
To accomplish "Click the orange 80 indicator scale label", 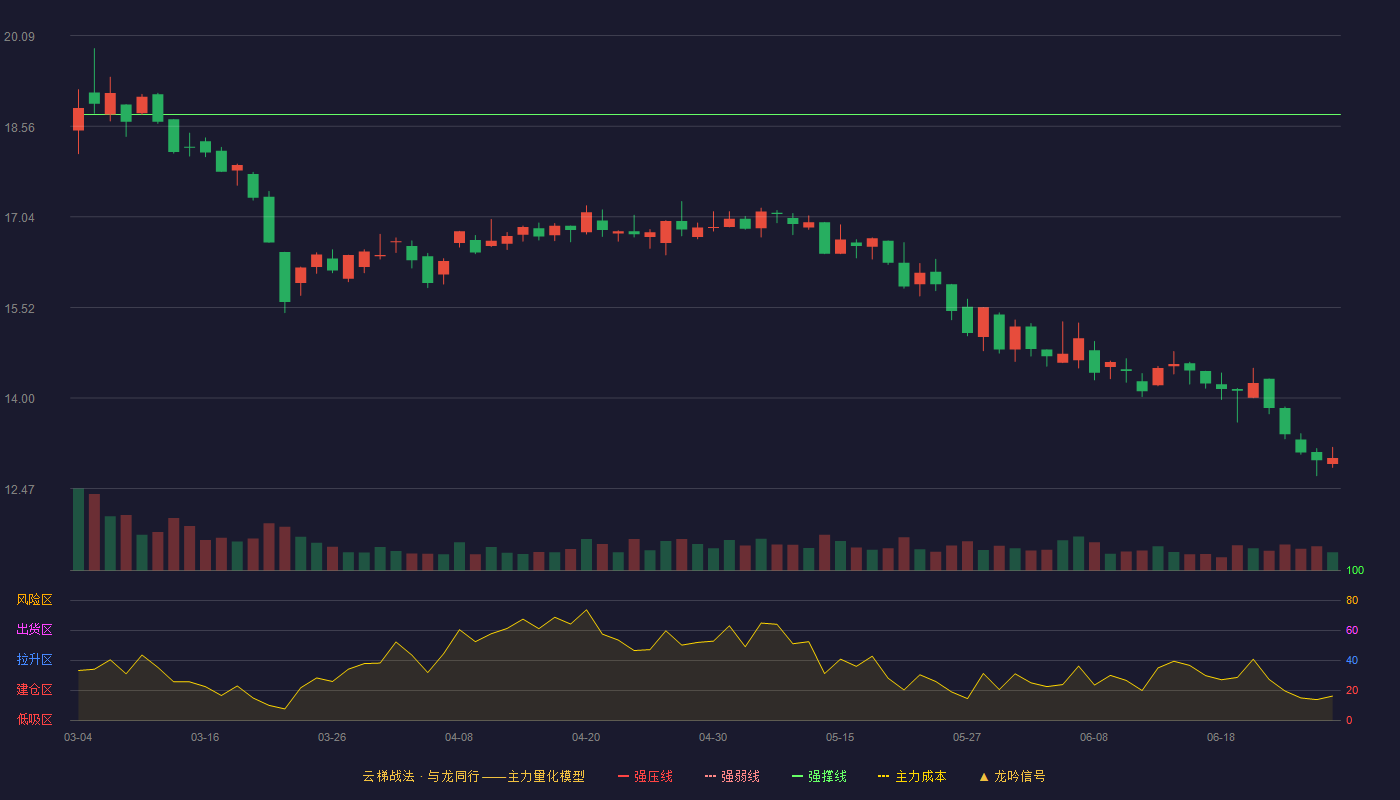I will click(x=1352, y=600).
